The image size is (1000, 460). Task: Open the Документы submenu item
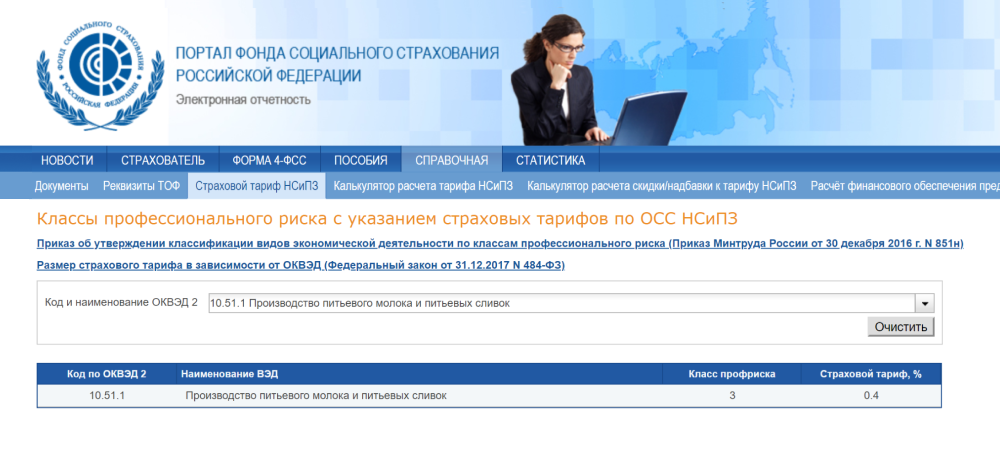[x=62, y=186]
